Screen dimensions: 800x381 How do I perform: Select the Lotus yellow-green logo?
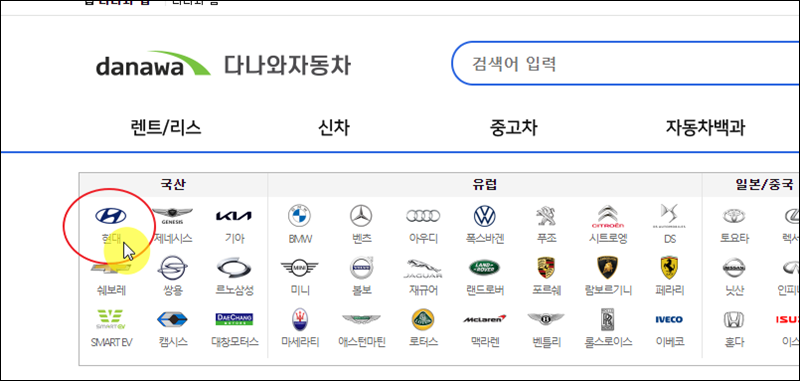click(x=423, y=320)
